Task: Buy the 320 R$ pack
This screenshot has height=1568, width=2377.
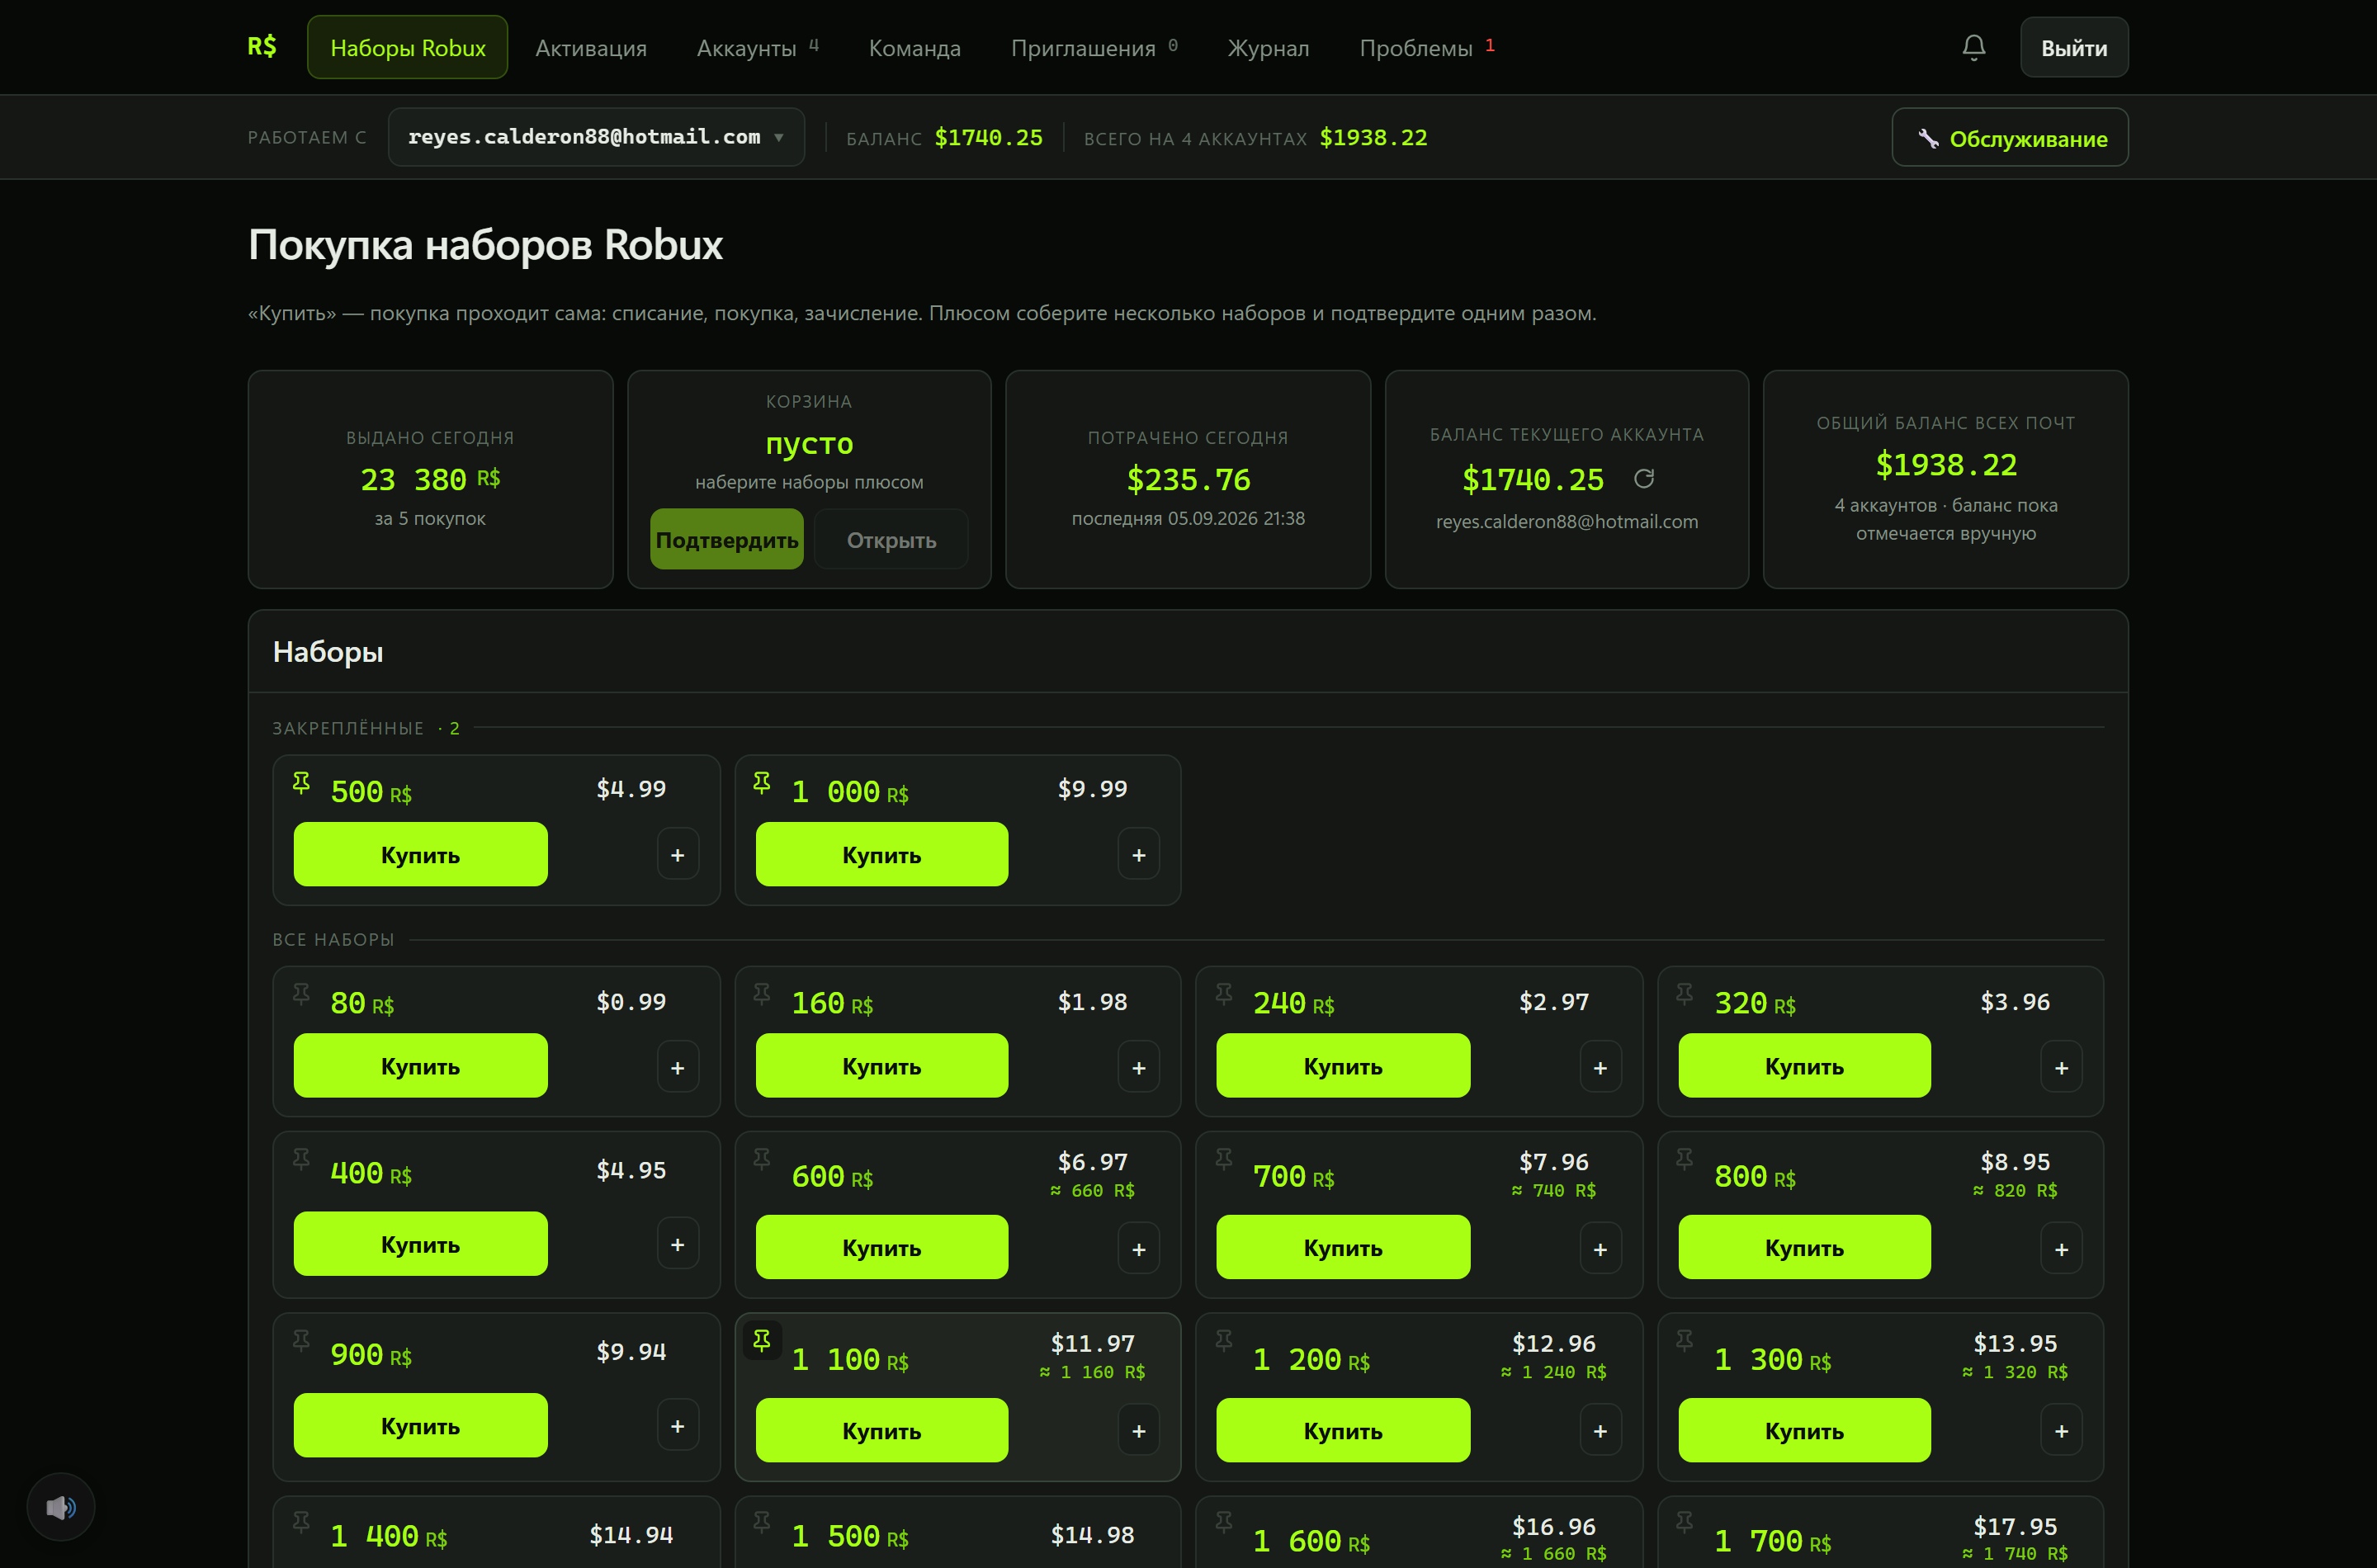Action: coord(1804,1066)
